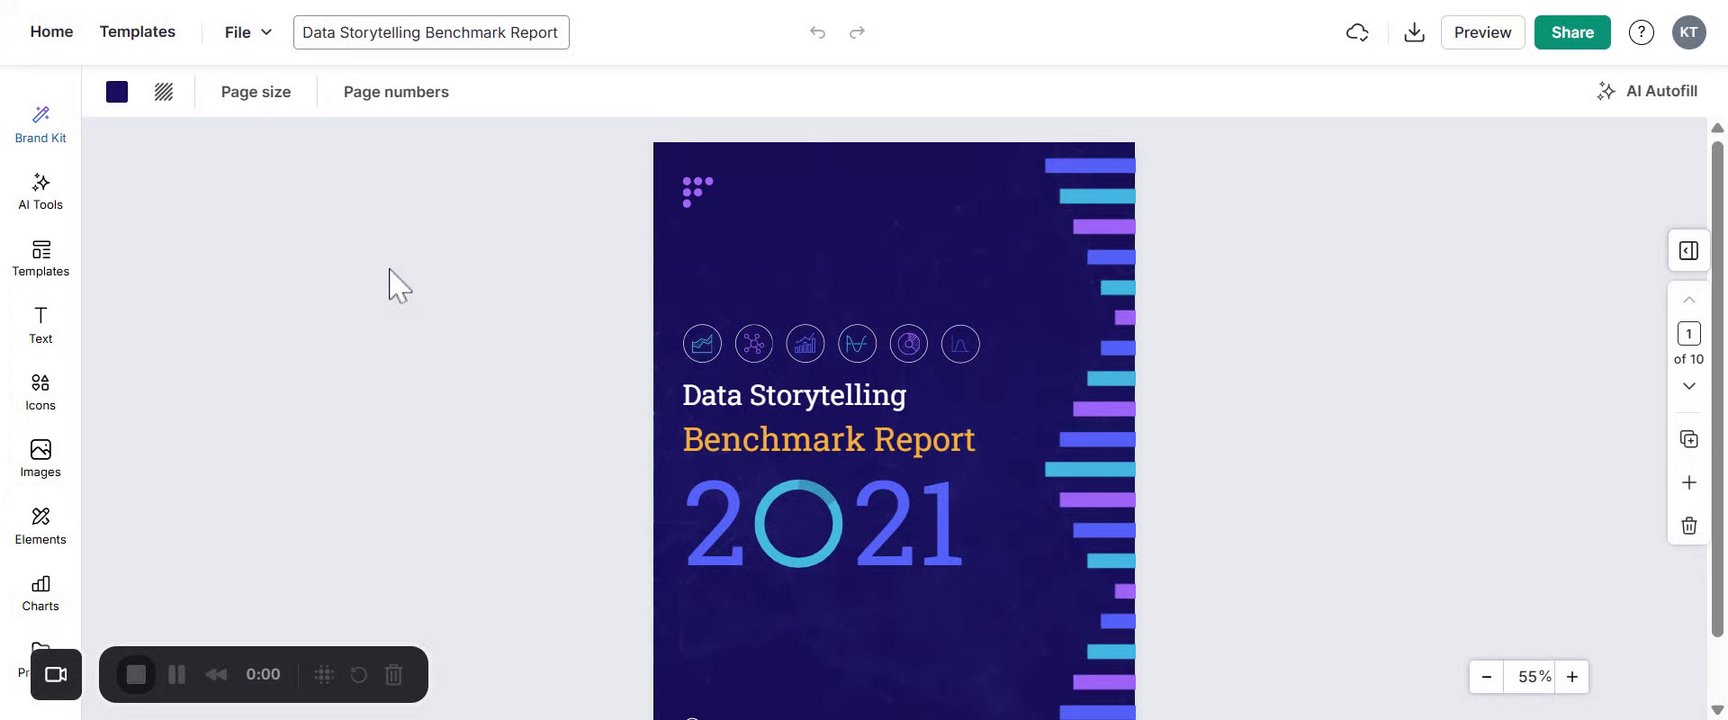Add a new page with plus icon
The image size is (1728, 720).
[1689, 483]
